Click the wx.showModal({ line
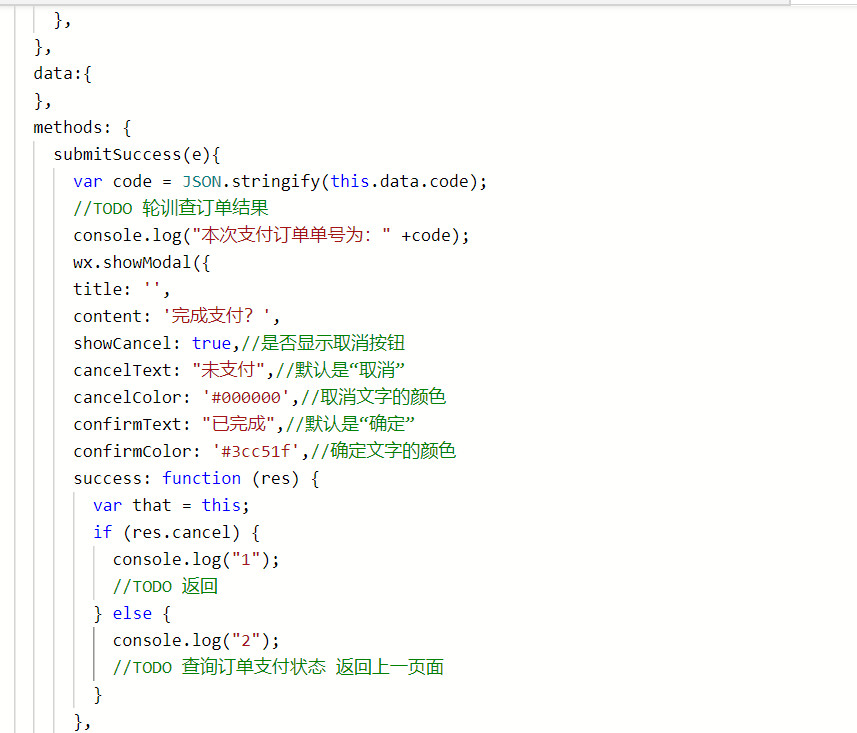This screenshot has height=733, width=857. [x=142, y=262]
